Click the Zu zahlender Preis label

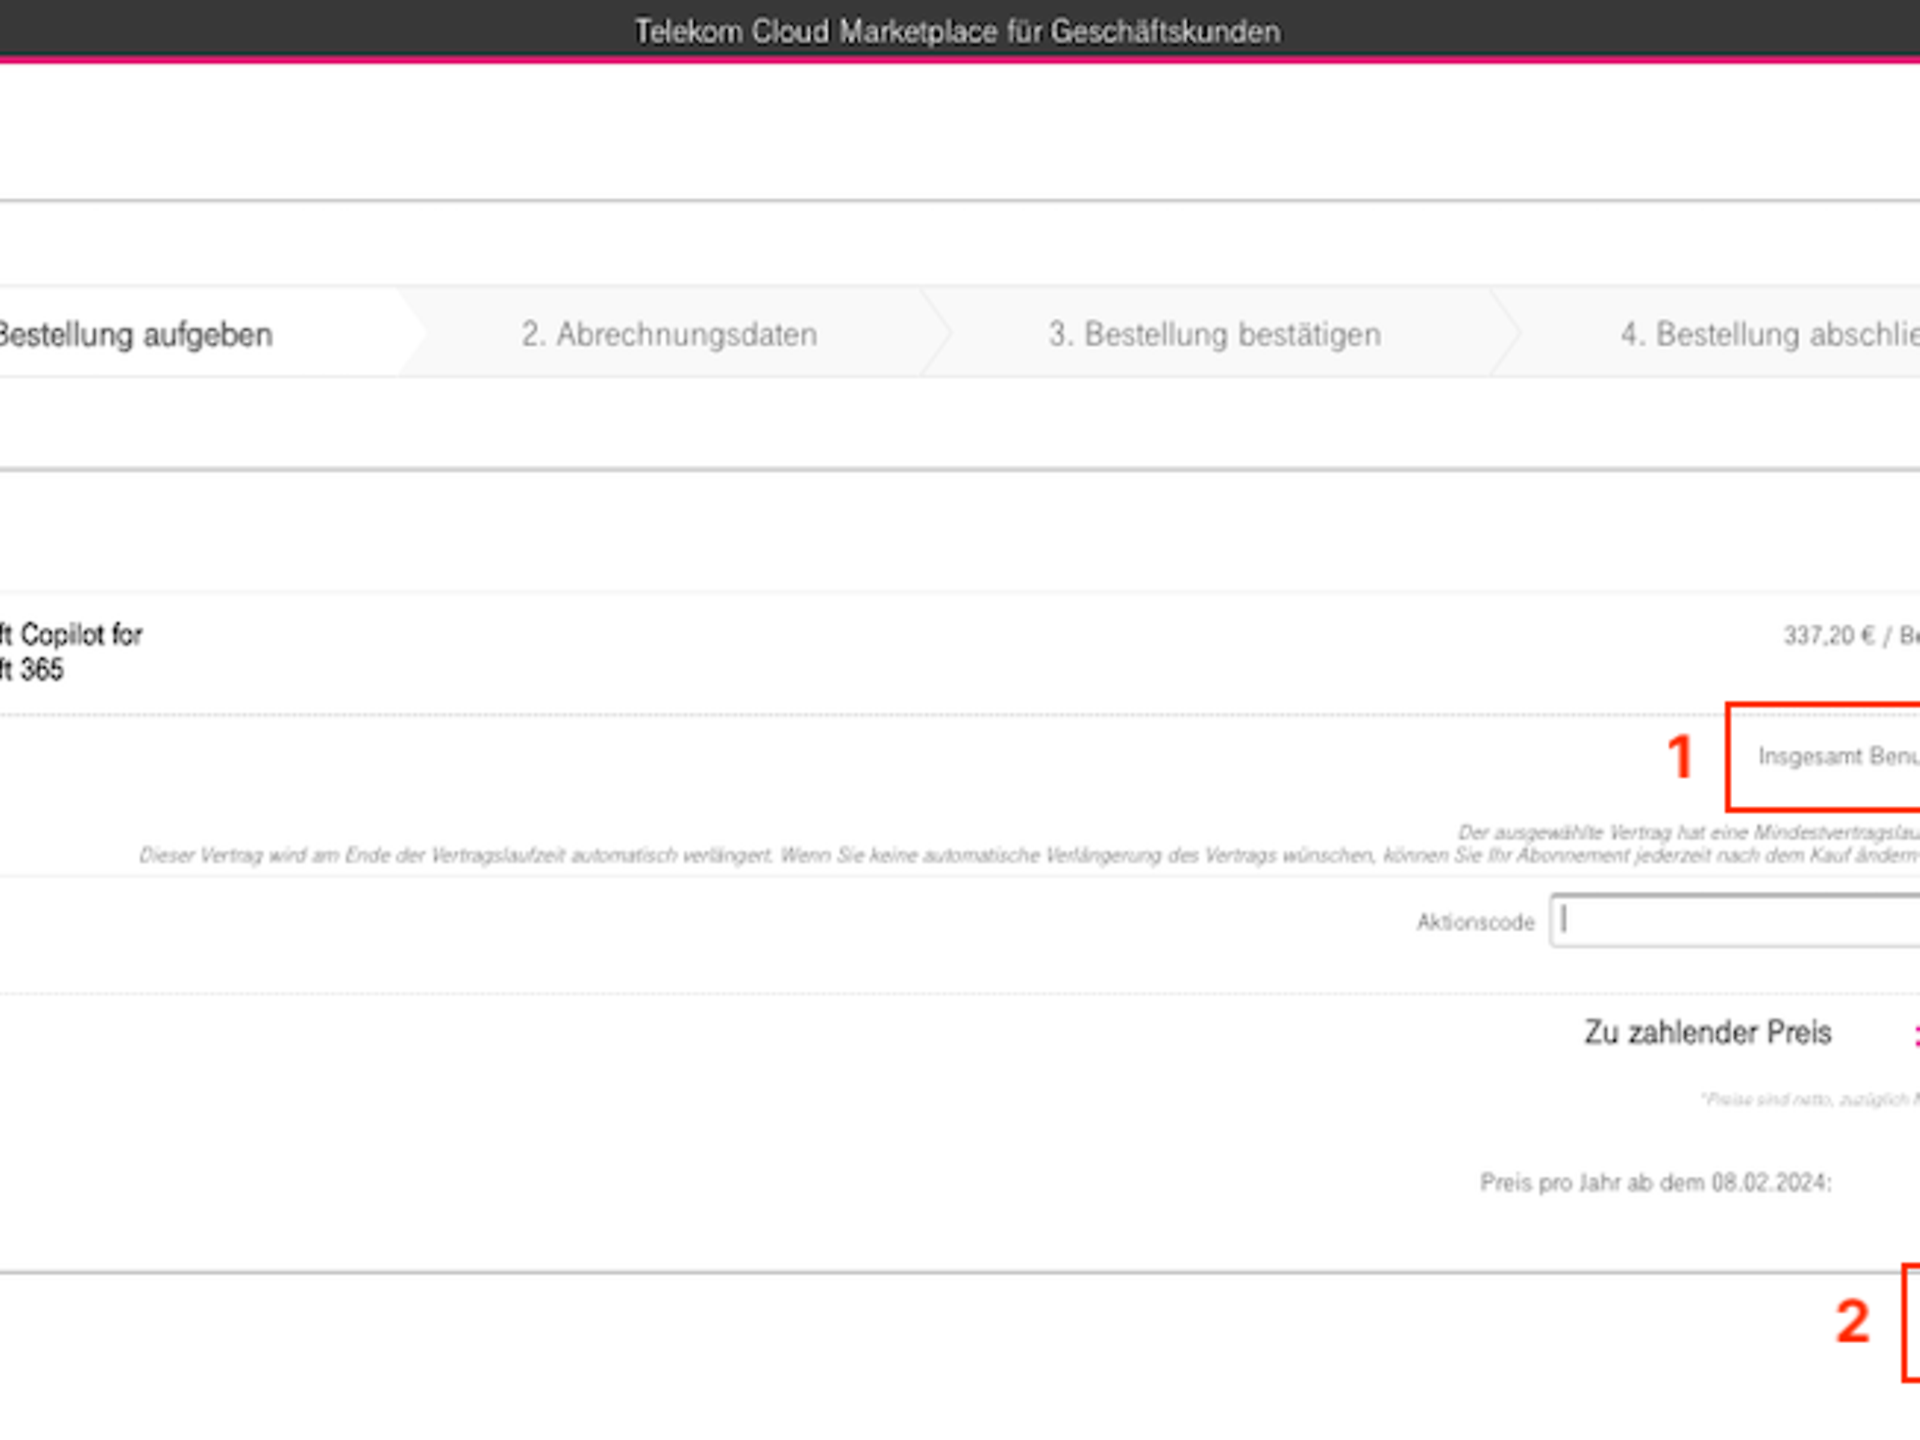pyautogui.click(x=1707, y=1032)
